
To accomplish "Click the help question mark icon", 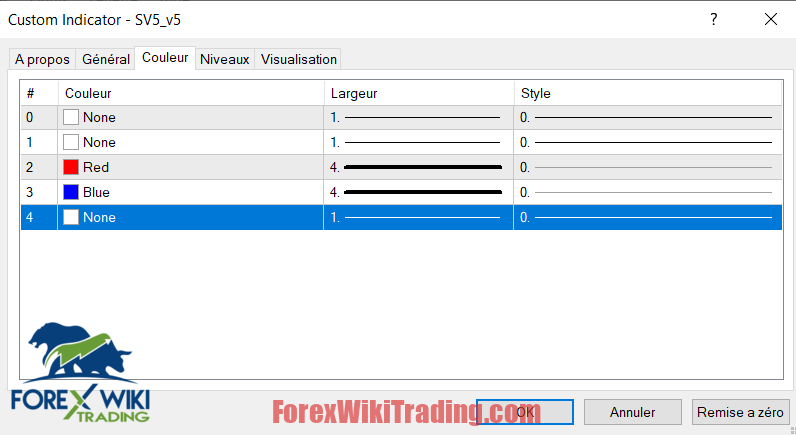I will click(x=714, y=20).
